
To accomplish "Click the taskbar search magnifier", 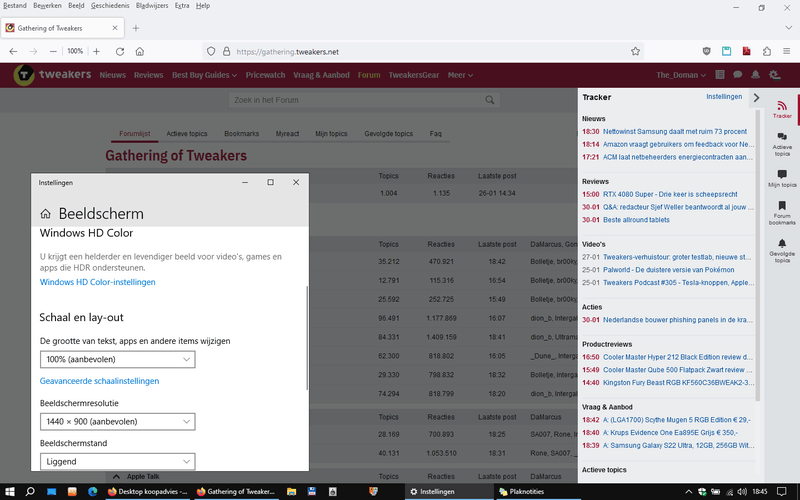I will [x=30, y=492].
